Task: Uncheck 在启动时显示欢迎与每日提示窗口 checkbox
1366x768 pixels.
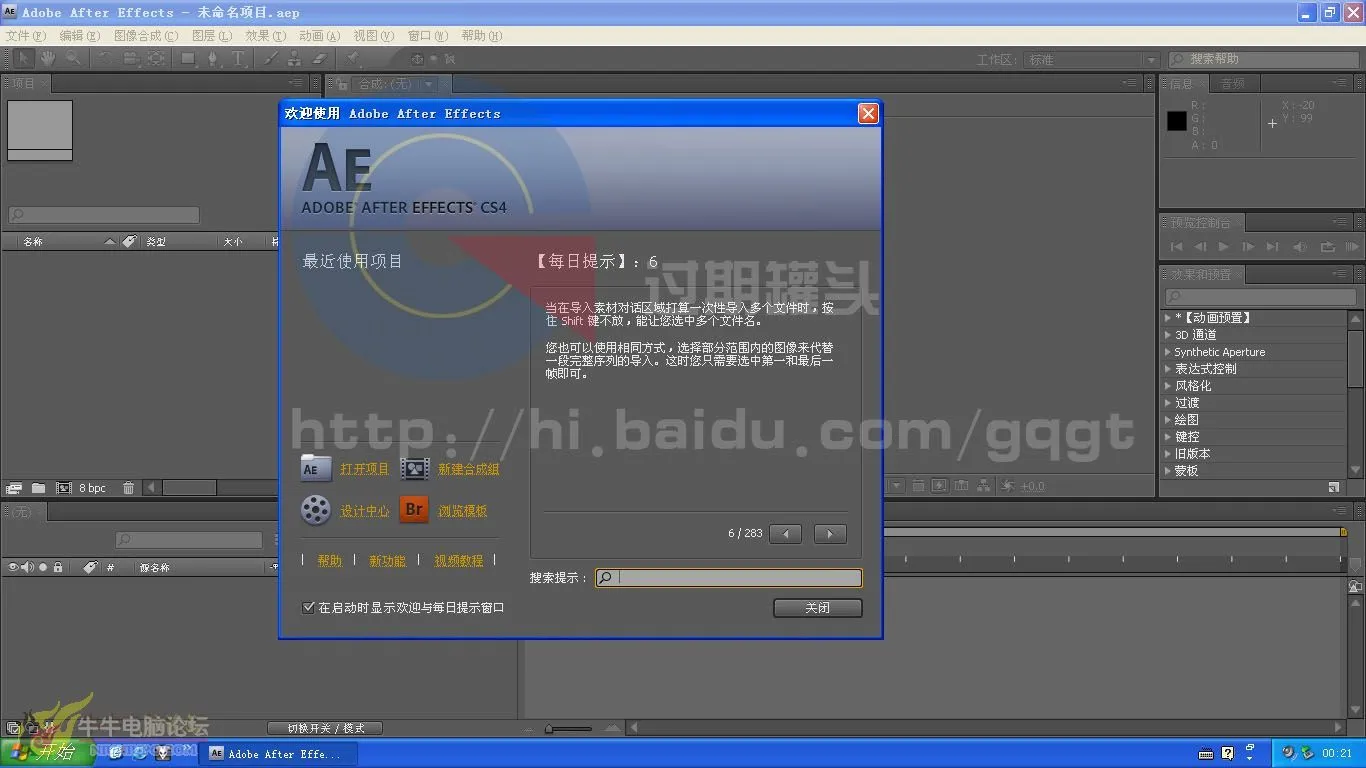Action: click(309, 607)
